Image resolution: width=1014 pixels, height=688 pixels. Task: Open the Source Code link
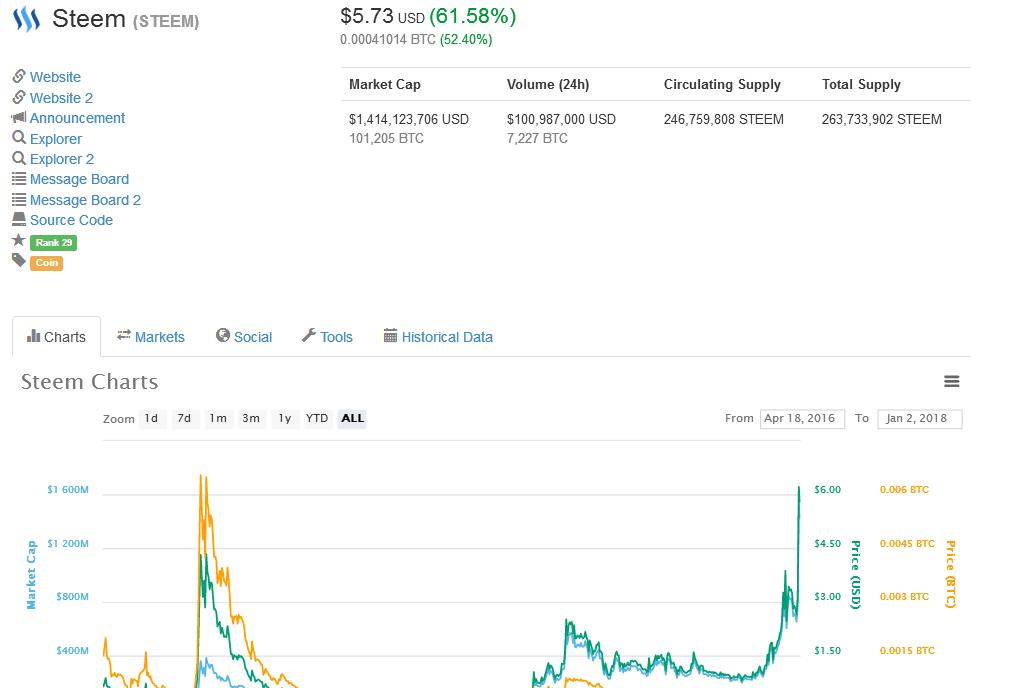pos(71,220)
